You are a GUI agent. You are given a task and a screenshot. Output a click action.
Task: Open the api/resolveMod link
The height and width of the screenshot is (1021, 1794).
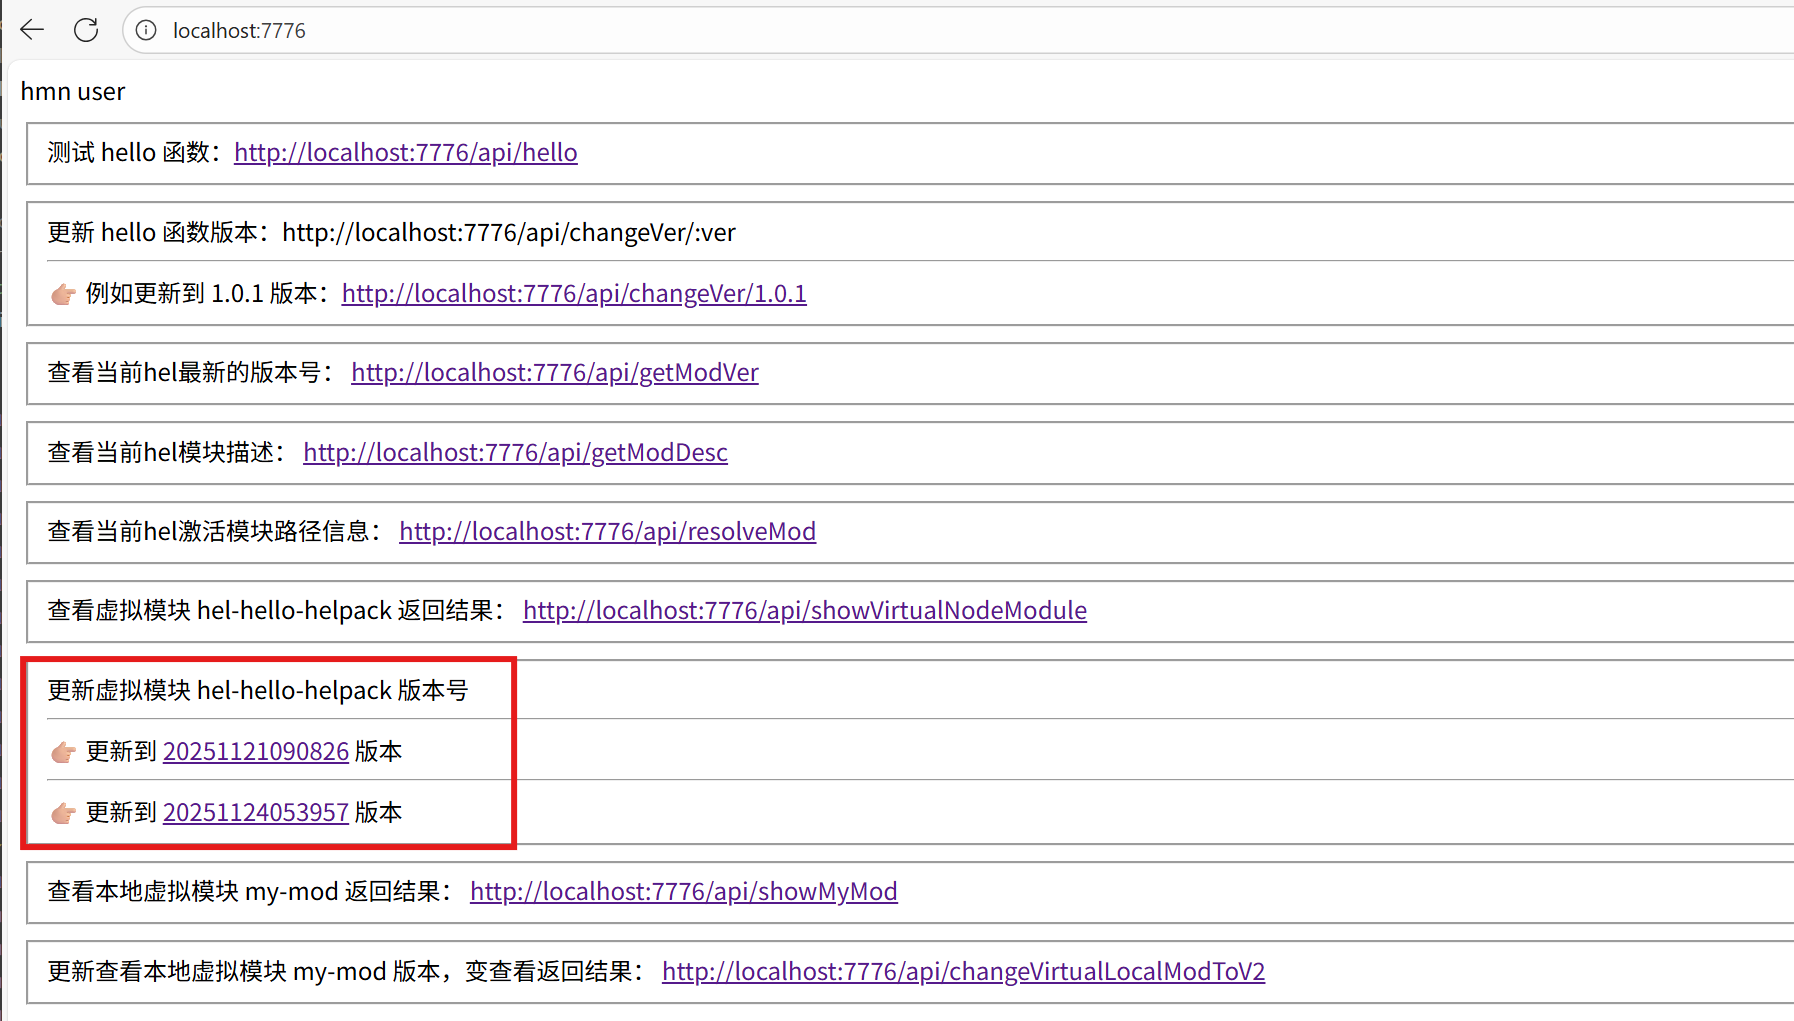pos(607,531)
